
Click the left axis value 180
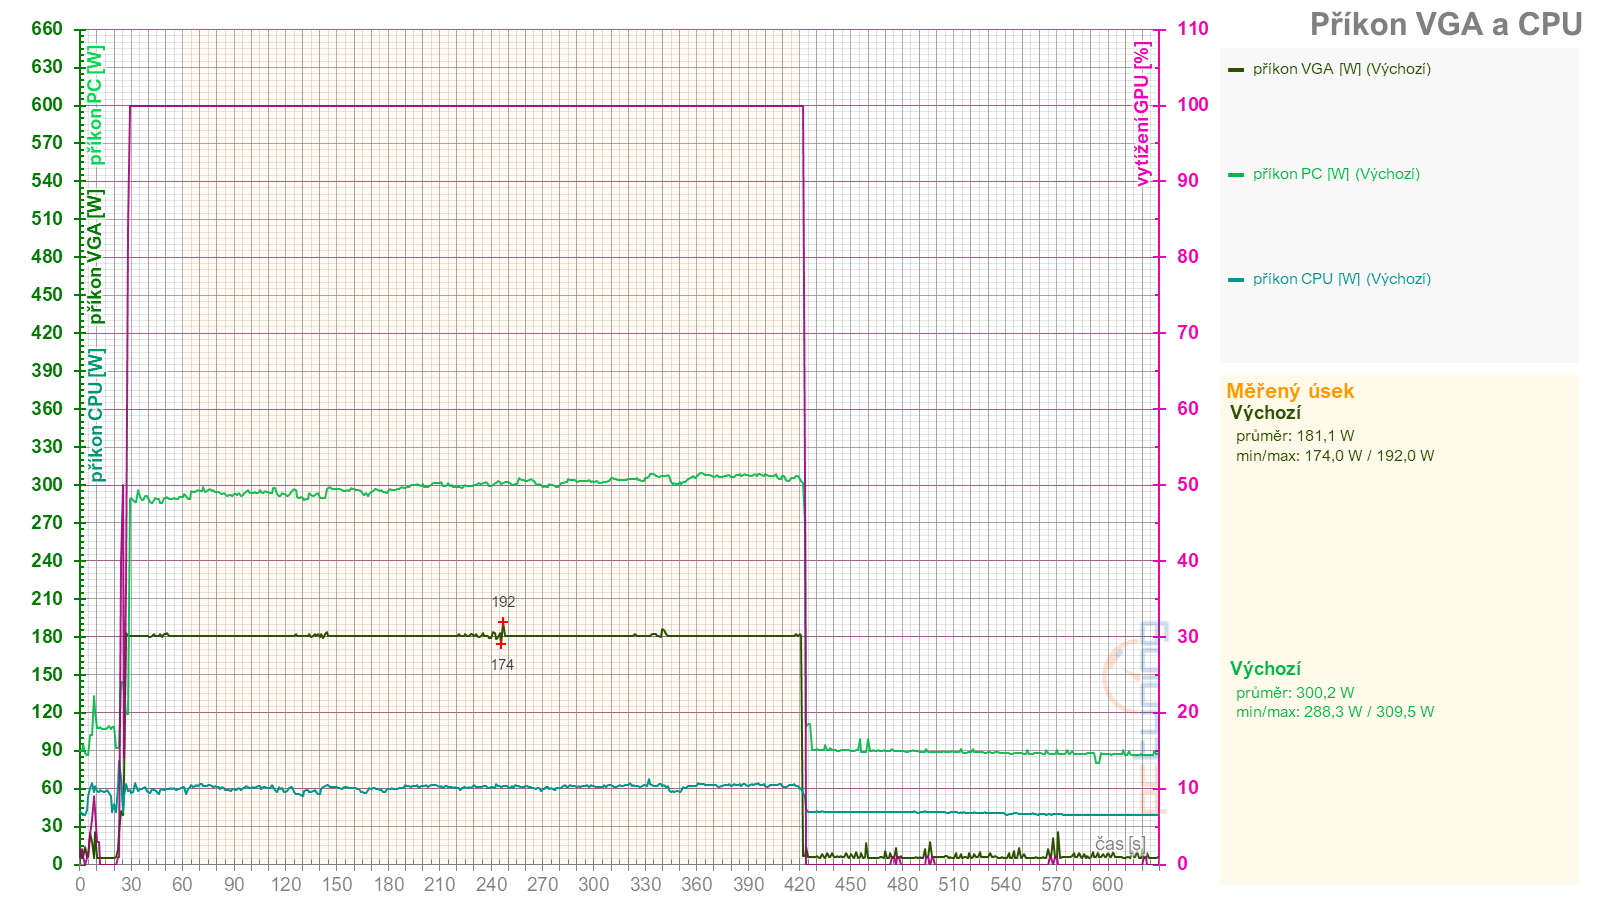click(x=47, y=636)
